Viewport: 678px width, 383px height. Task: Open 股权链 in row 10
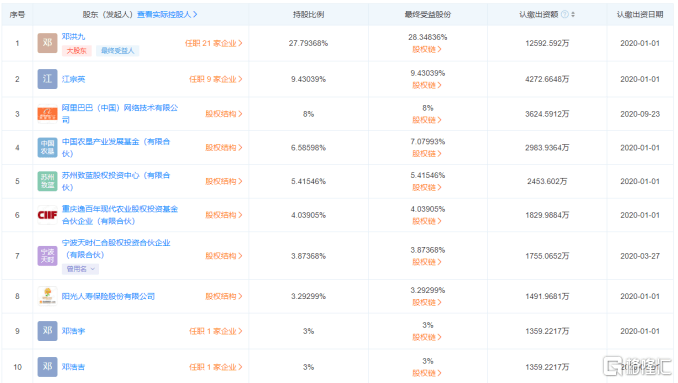pyautogui.click(x=427, y=373)
